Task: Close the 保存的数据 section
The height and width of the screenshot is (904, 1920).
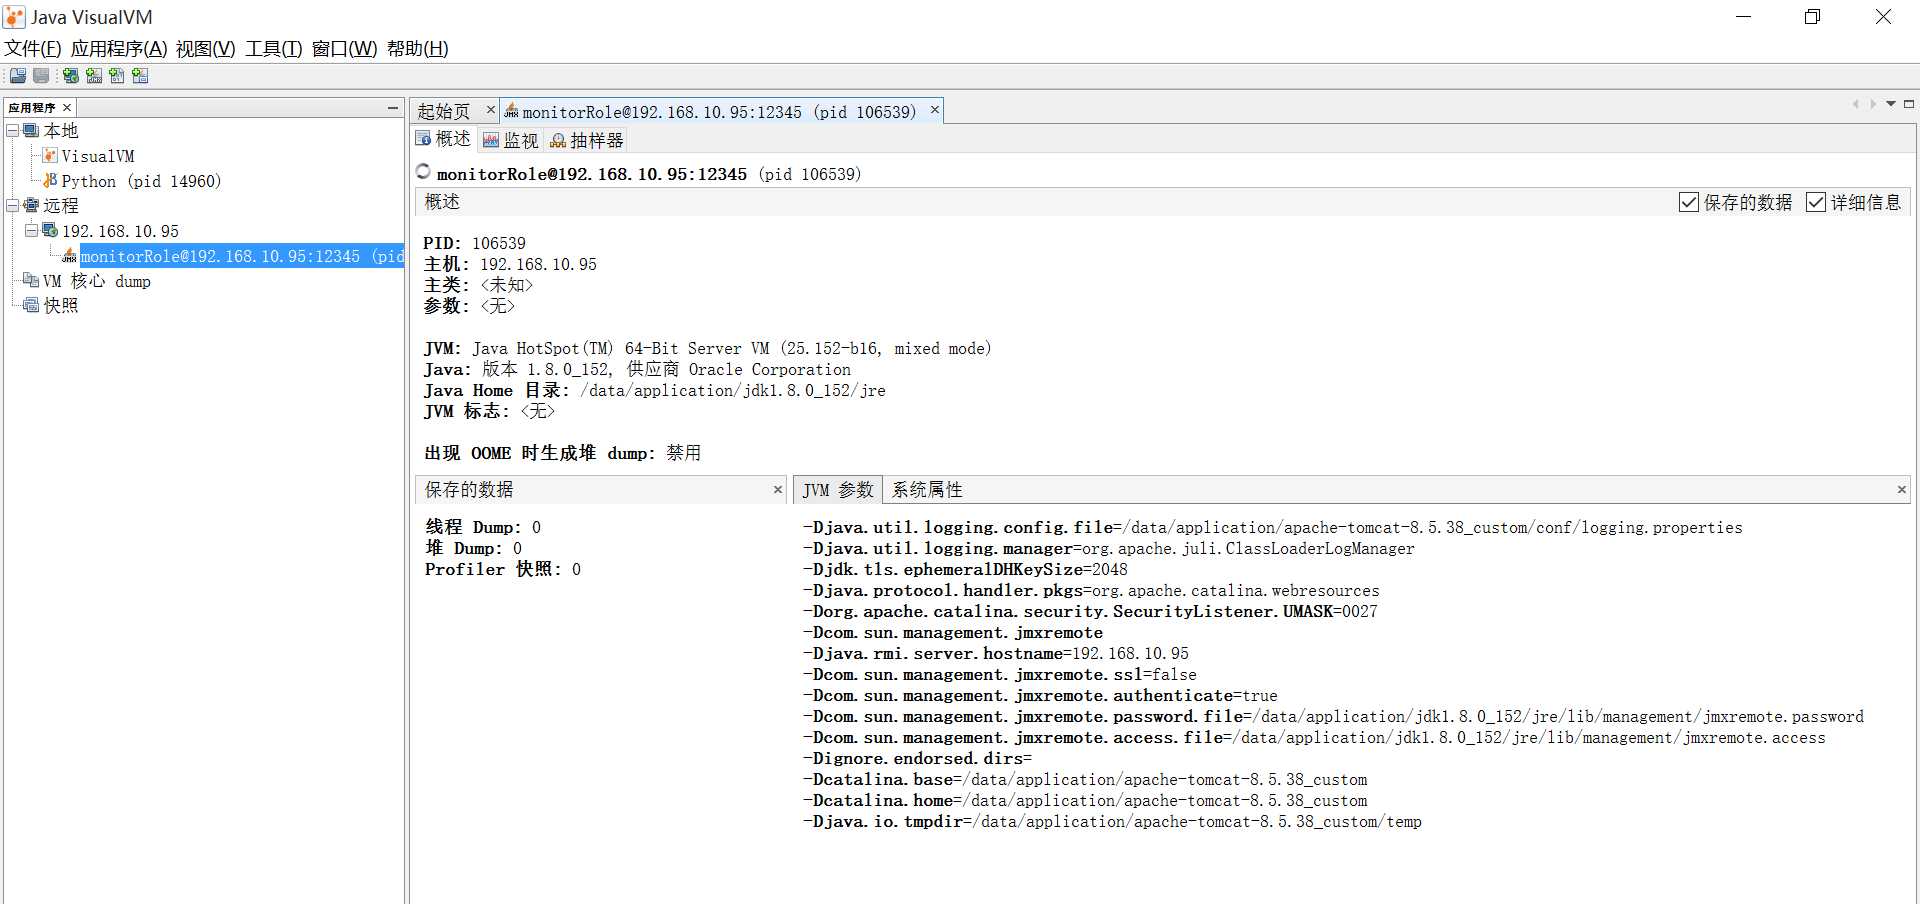Action: 778,489
